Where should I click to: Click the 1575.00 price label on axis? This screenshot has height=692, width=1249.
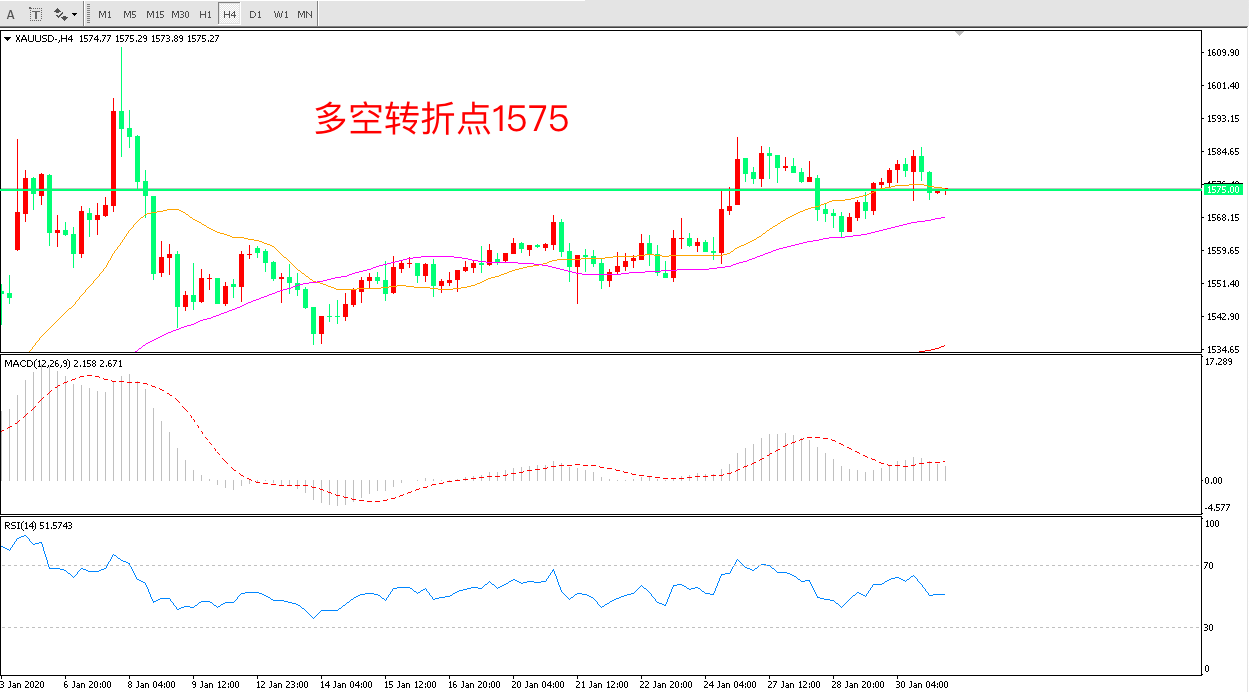point(1223,189)
